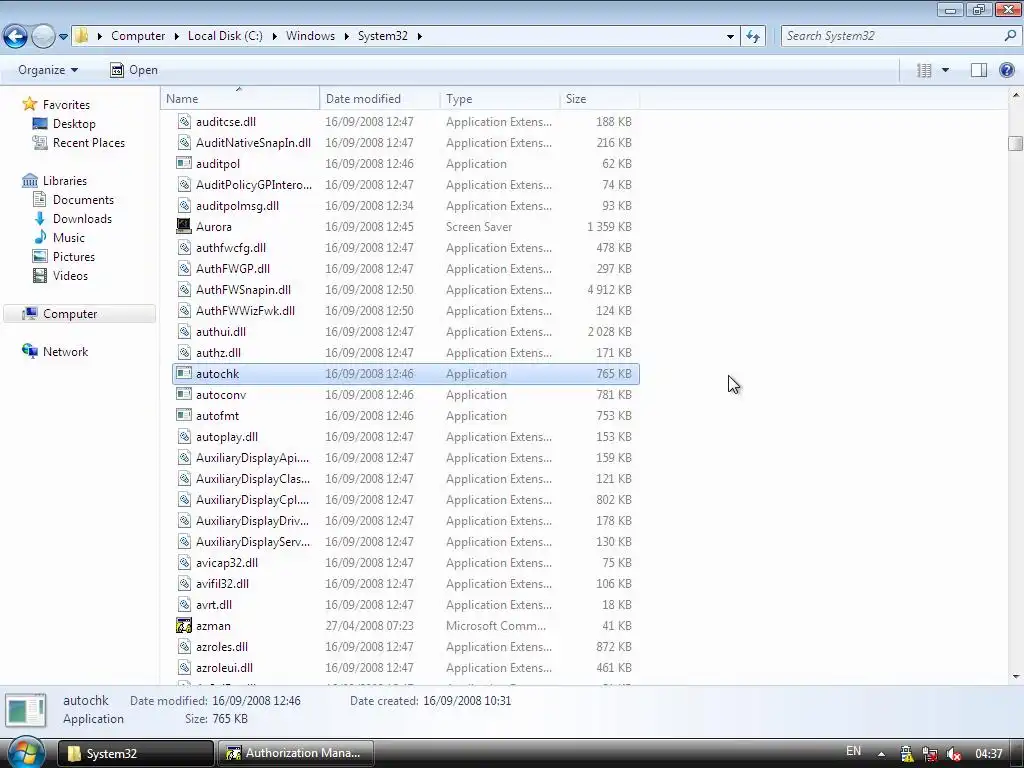The width and height of the screenshot is (1024, 768).
Task: Open the Windows Start menu
Action: 26,752
